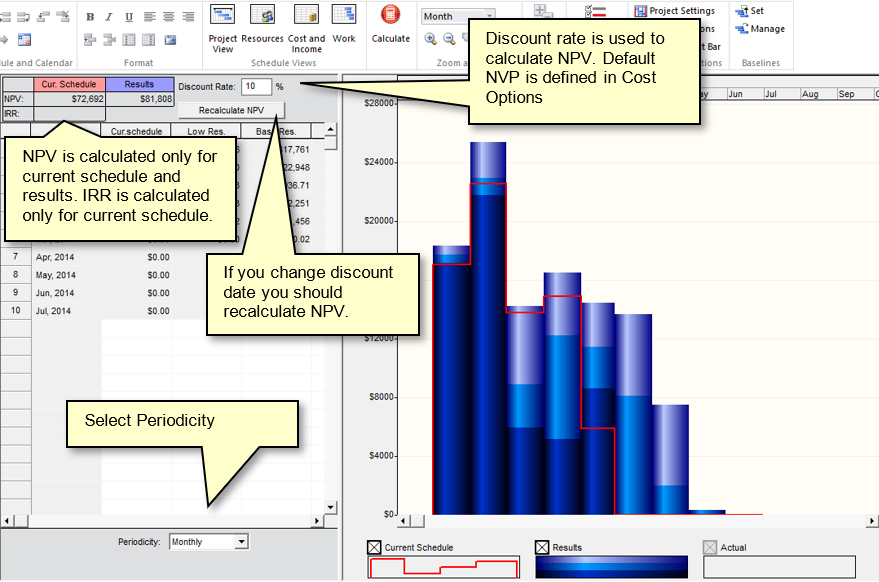Toggle bold text formatting
879x582 pixels.
[90, 17]
